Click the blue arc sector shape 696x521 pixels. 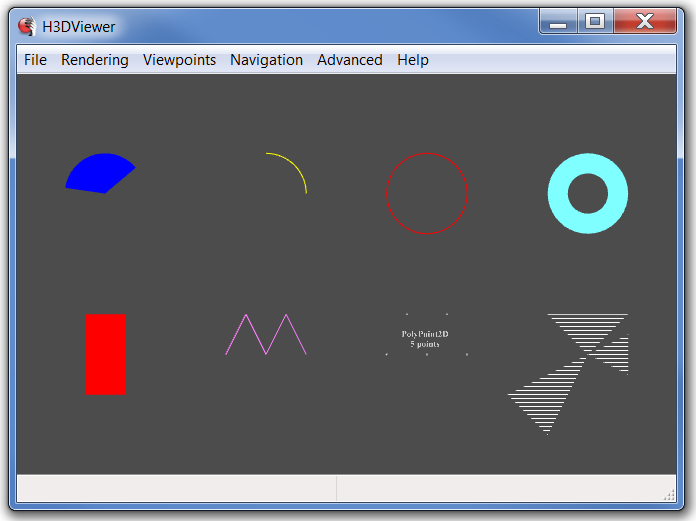click(97, 174)
